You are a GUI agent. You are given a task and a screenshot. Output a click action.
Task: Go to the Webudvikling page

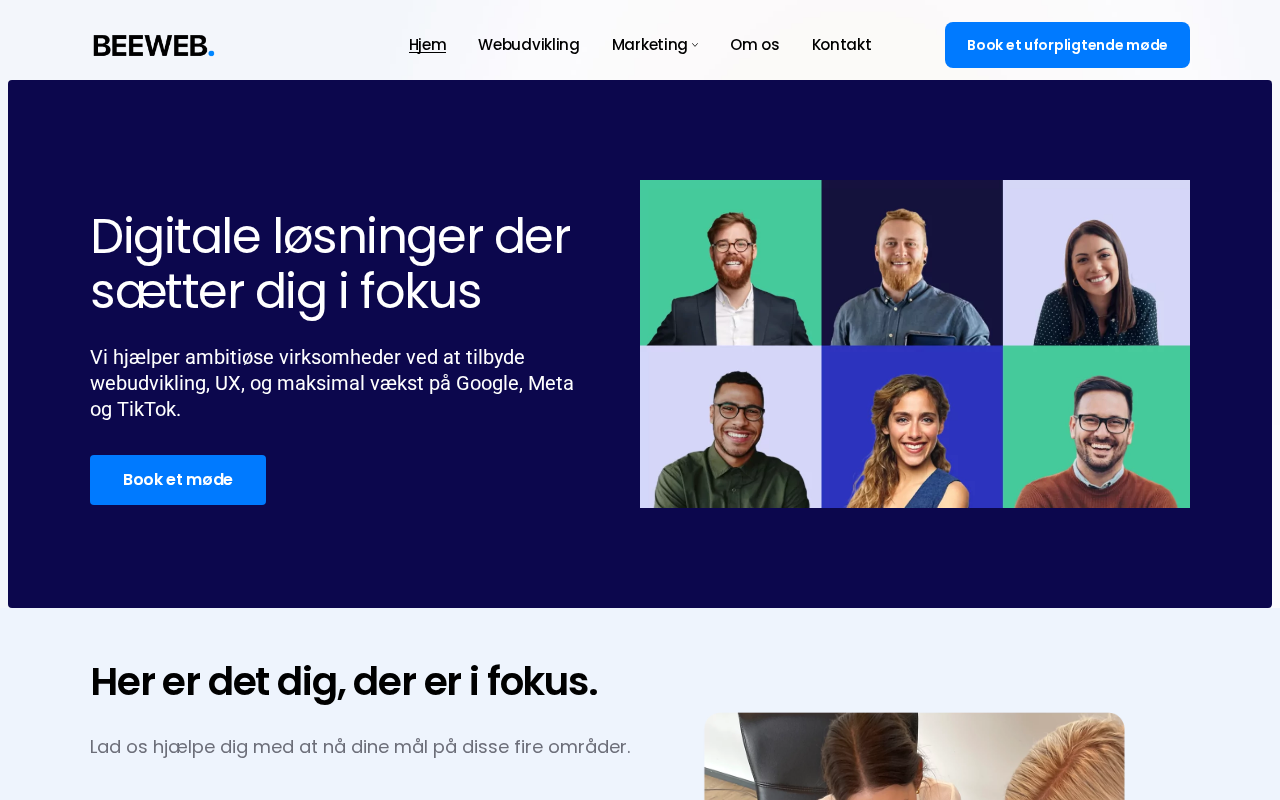528,45
